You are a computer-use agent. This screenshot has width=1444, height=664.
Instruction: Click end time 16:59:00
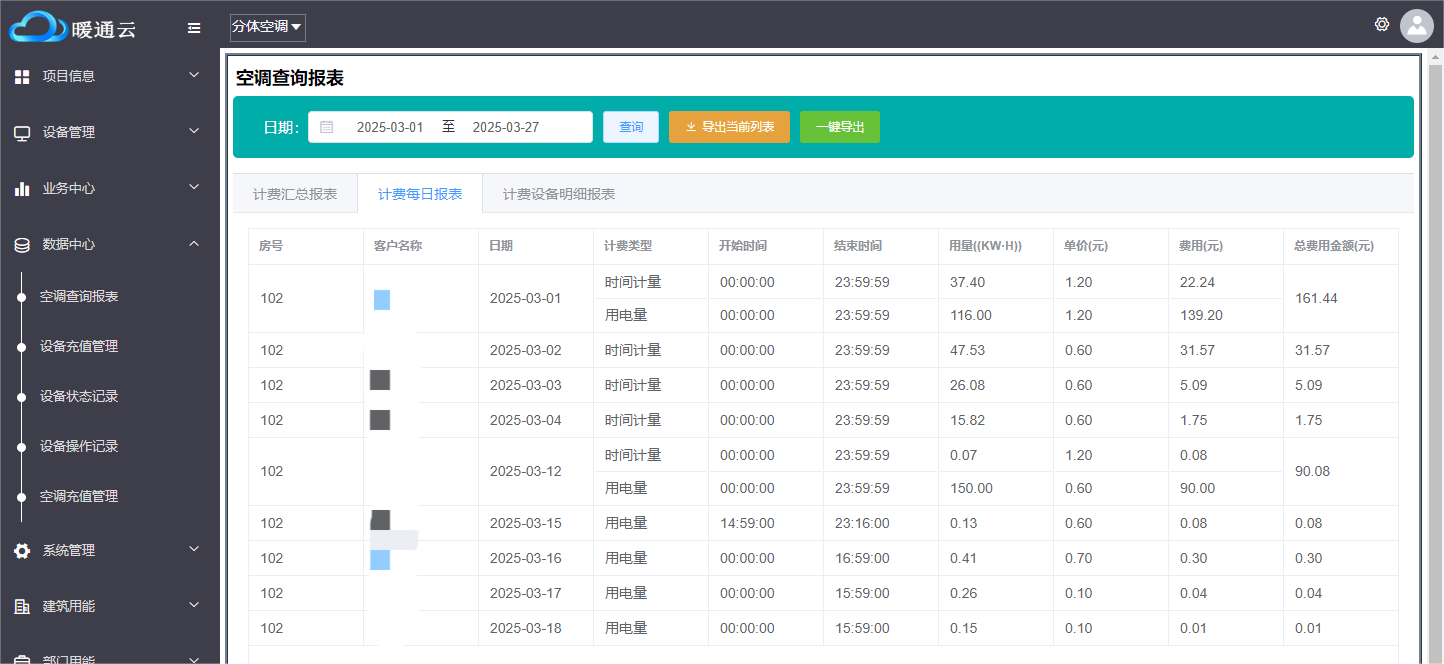tap(862, 558)
